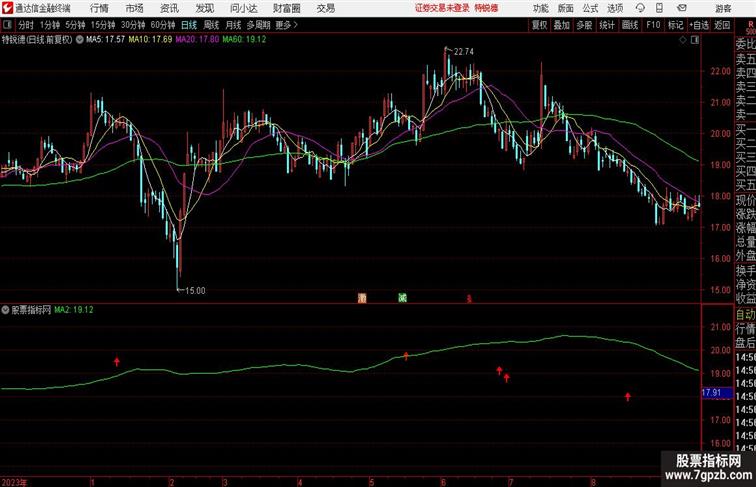The image size is (756, 487).
Task: Click the 17.91 current price tag
Action: point(717,393)
